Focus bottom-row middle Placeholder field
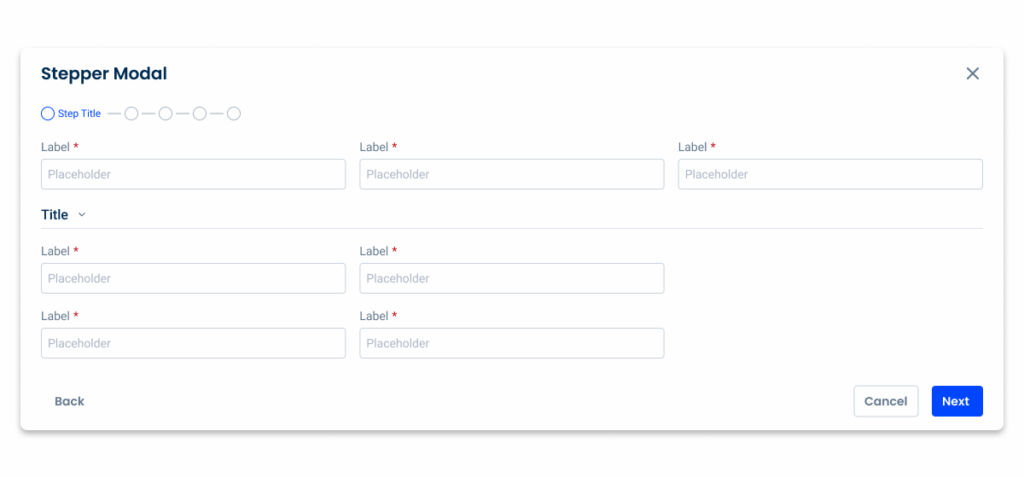 [x=512, y=343]
